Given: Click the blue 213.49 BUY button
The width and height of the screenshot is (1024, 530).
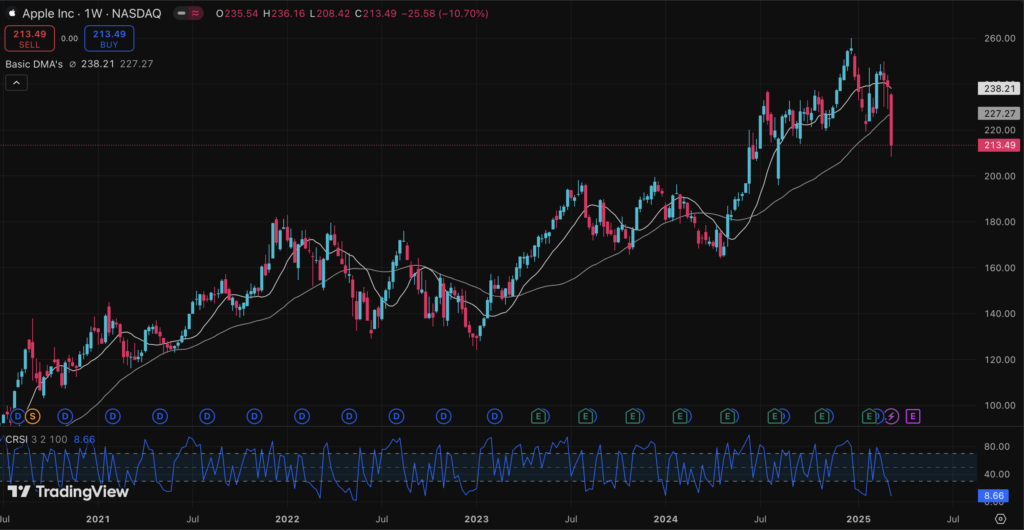Looking at the screenshot, I should click(109, 39).
